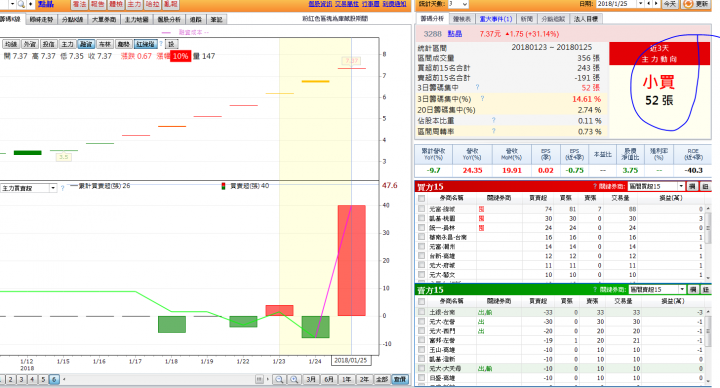Click the scroll-left arrow beside page 6
This screenshot has width=720, height=388.
point(64,379)
